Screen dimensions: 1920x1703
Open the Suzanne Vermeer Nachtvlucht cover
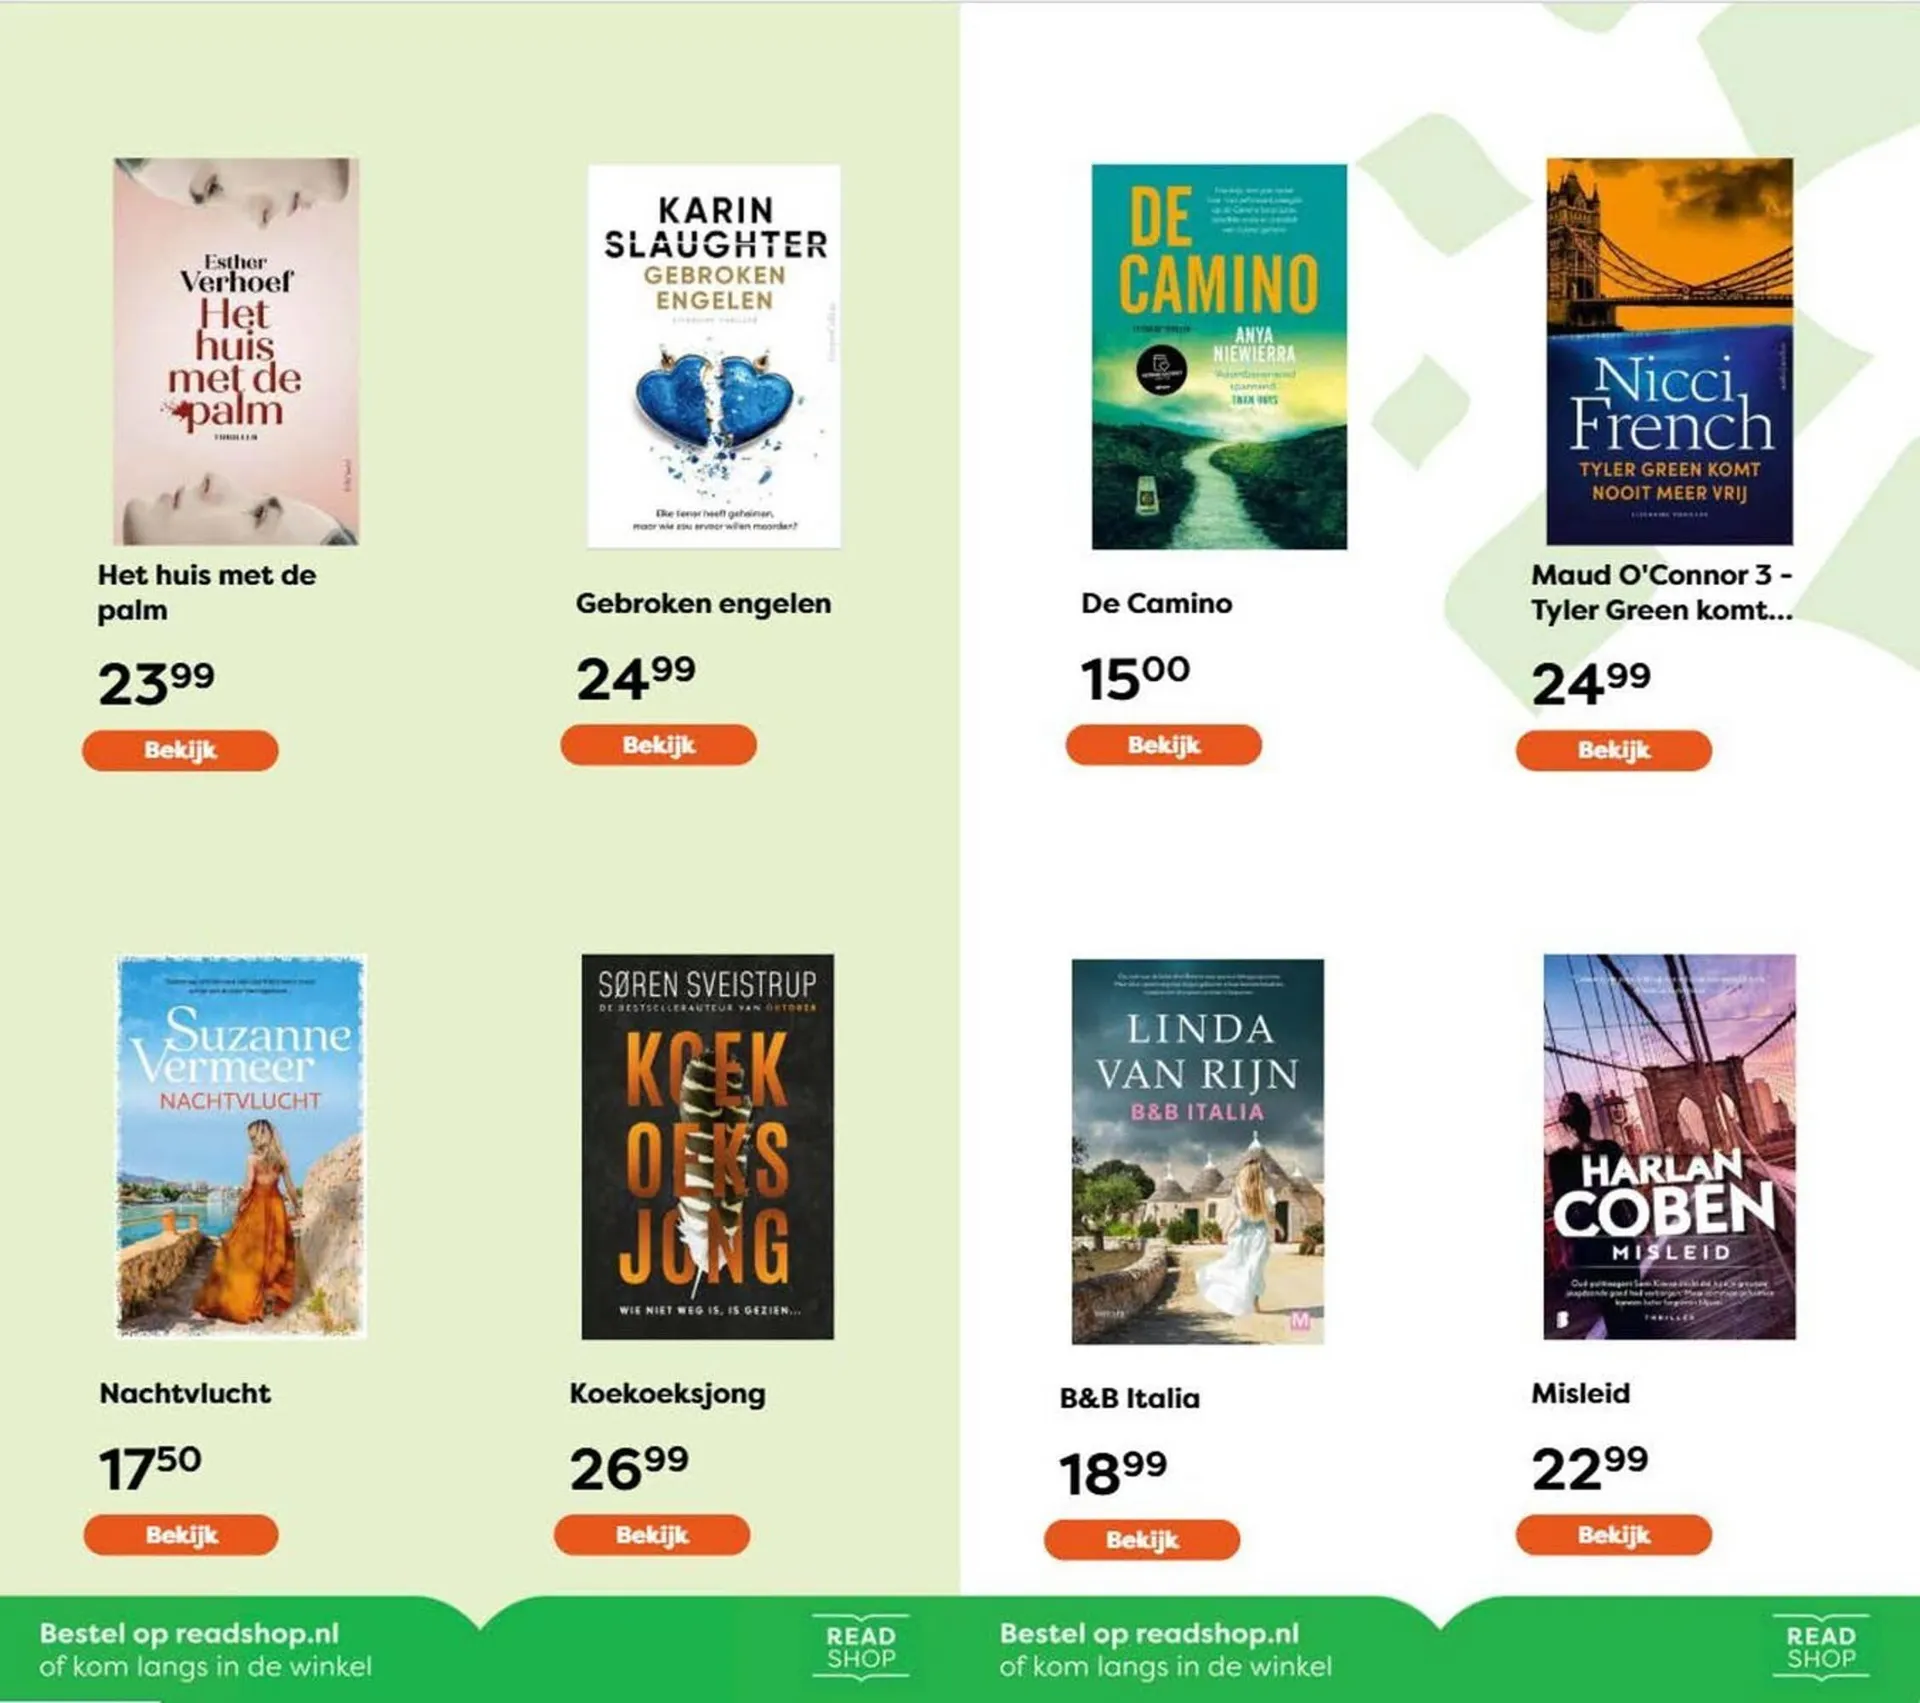tap(241, 1146)
